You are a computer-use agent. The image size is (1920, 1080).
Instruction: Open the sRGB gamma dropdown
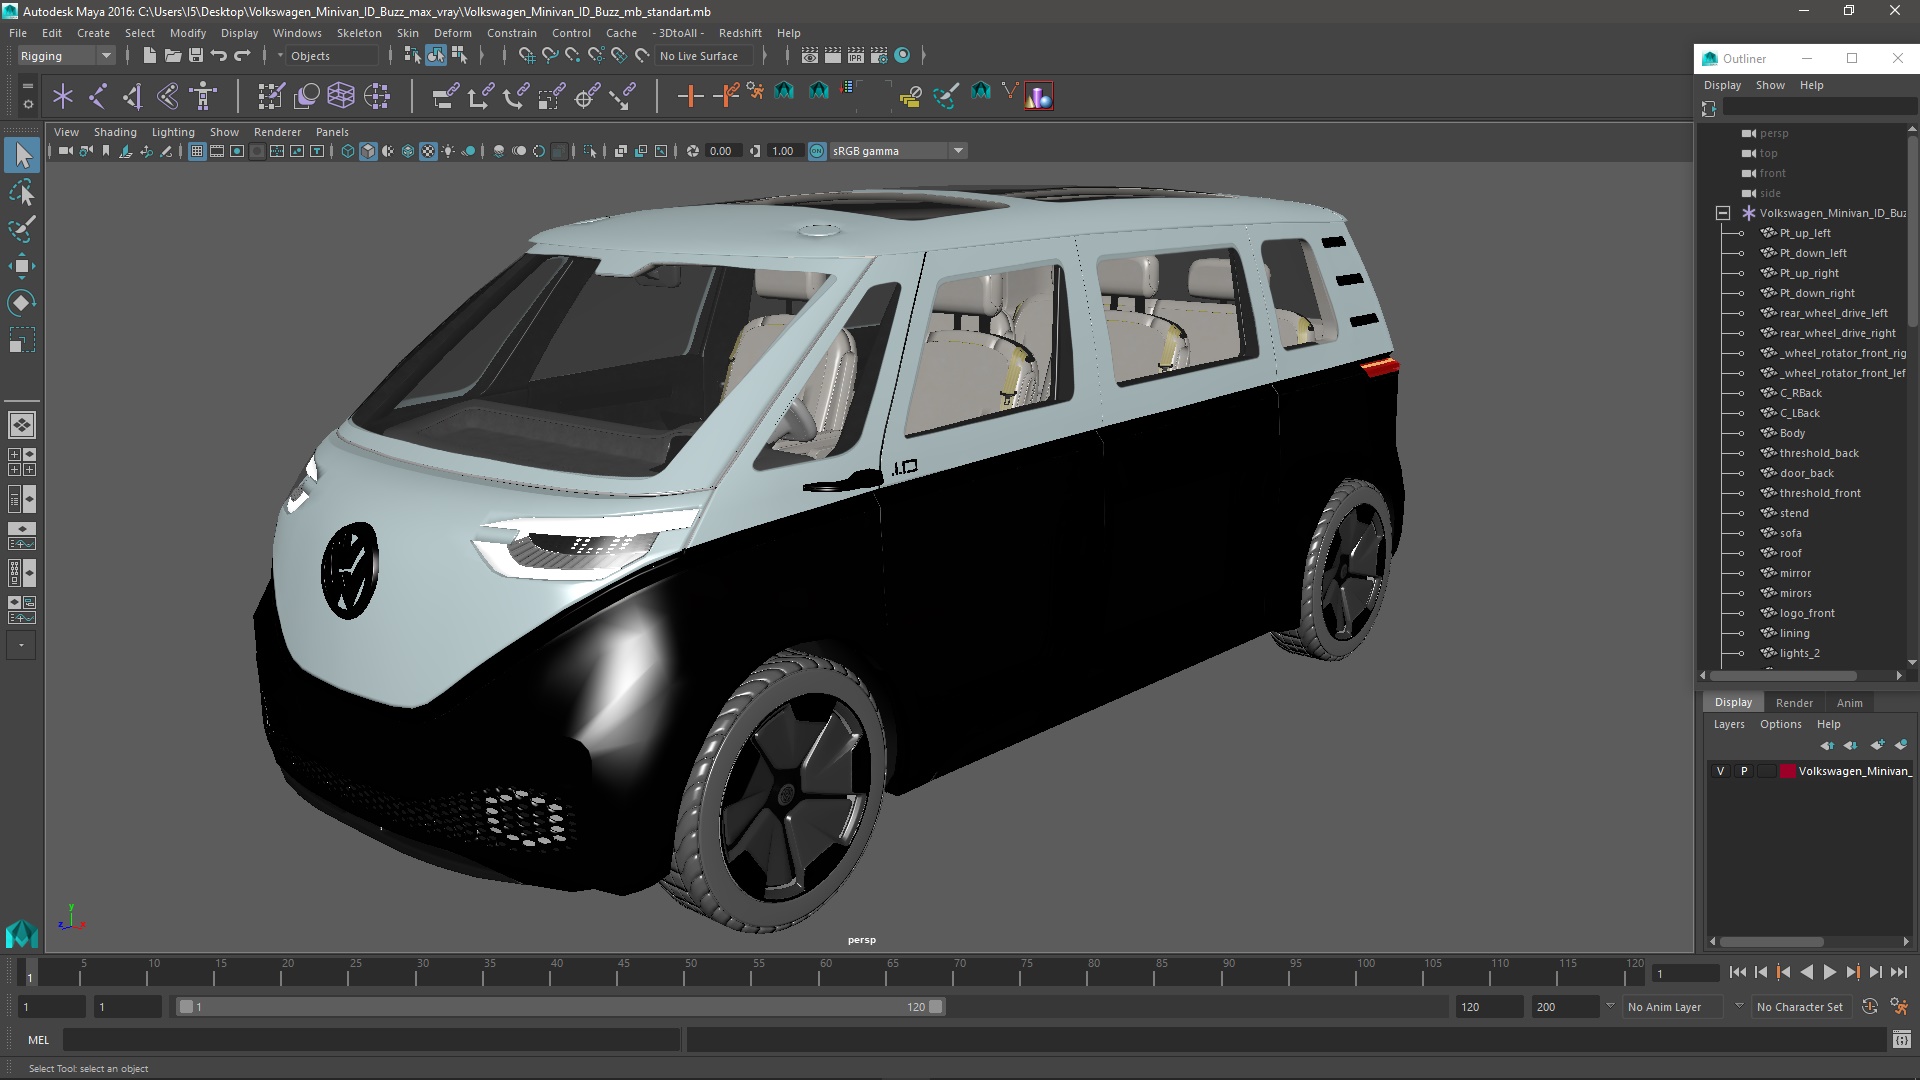tap(898, 151)
